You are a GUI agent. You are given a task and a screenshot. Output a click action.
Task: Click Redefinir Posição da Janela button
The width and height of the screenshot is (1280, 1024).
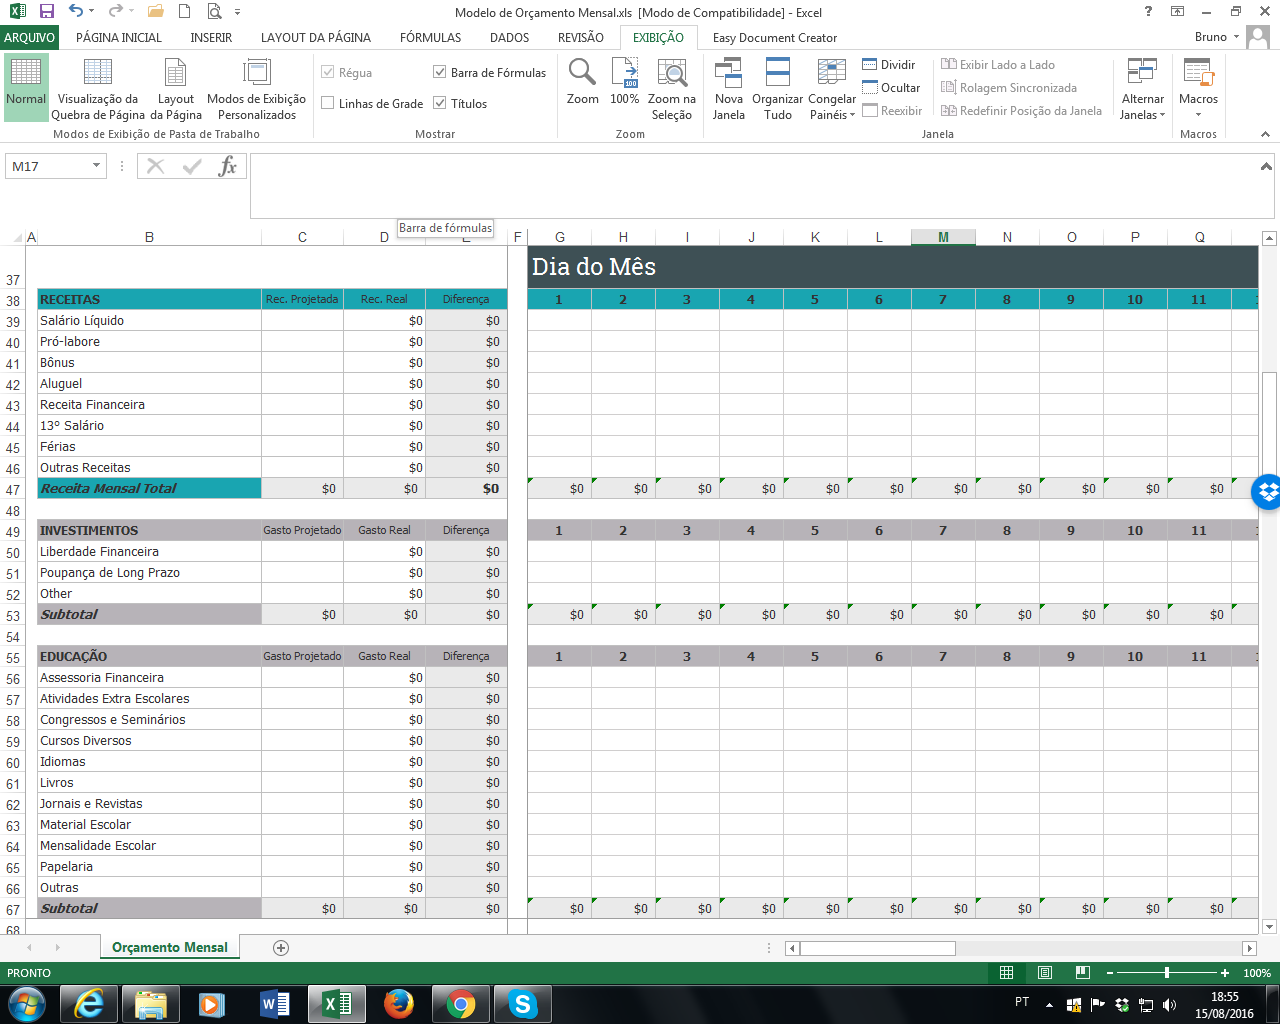[x=1021, y=111]
